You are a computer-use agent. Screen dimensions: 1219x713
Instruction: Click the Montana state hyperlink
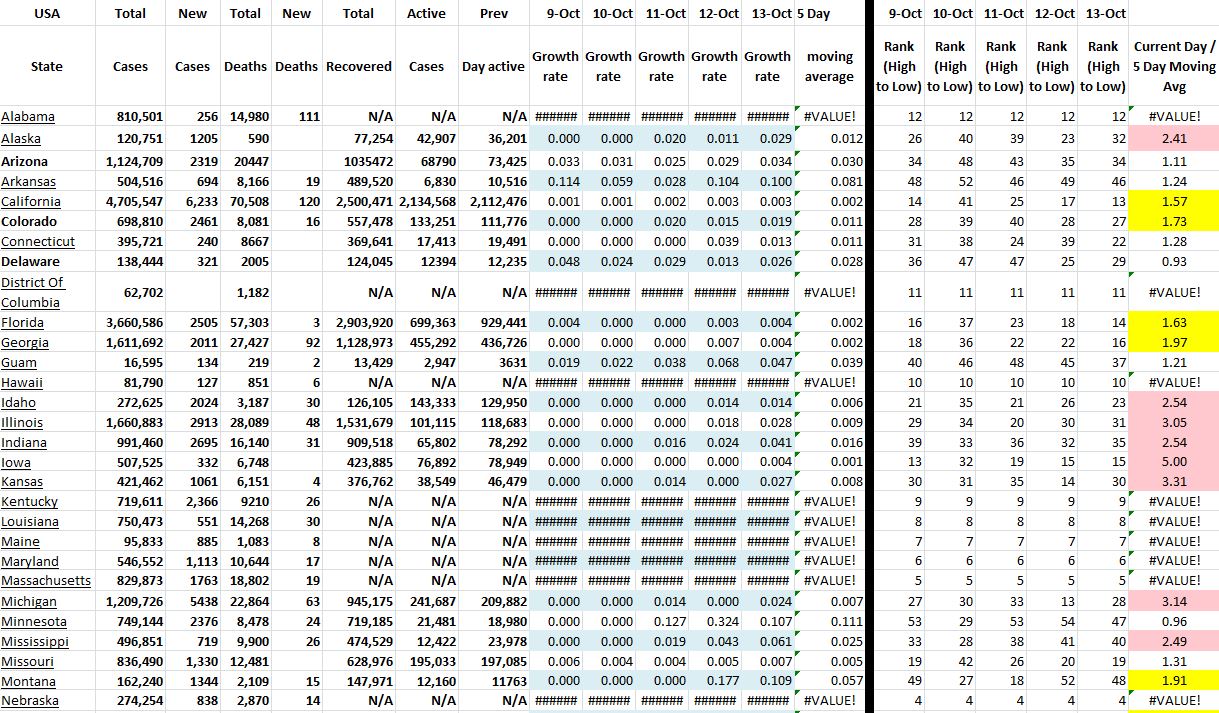pos(28,681)
